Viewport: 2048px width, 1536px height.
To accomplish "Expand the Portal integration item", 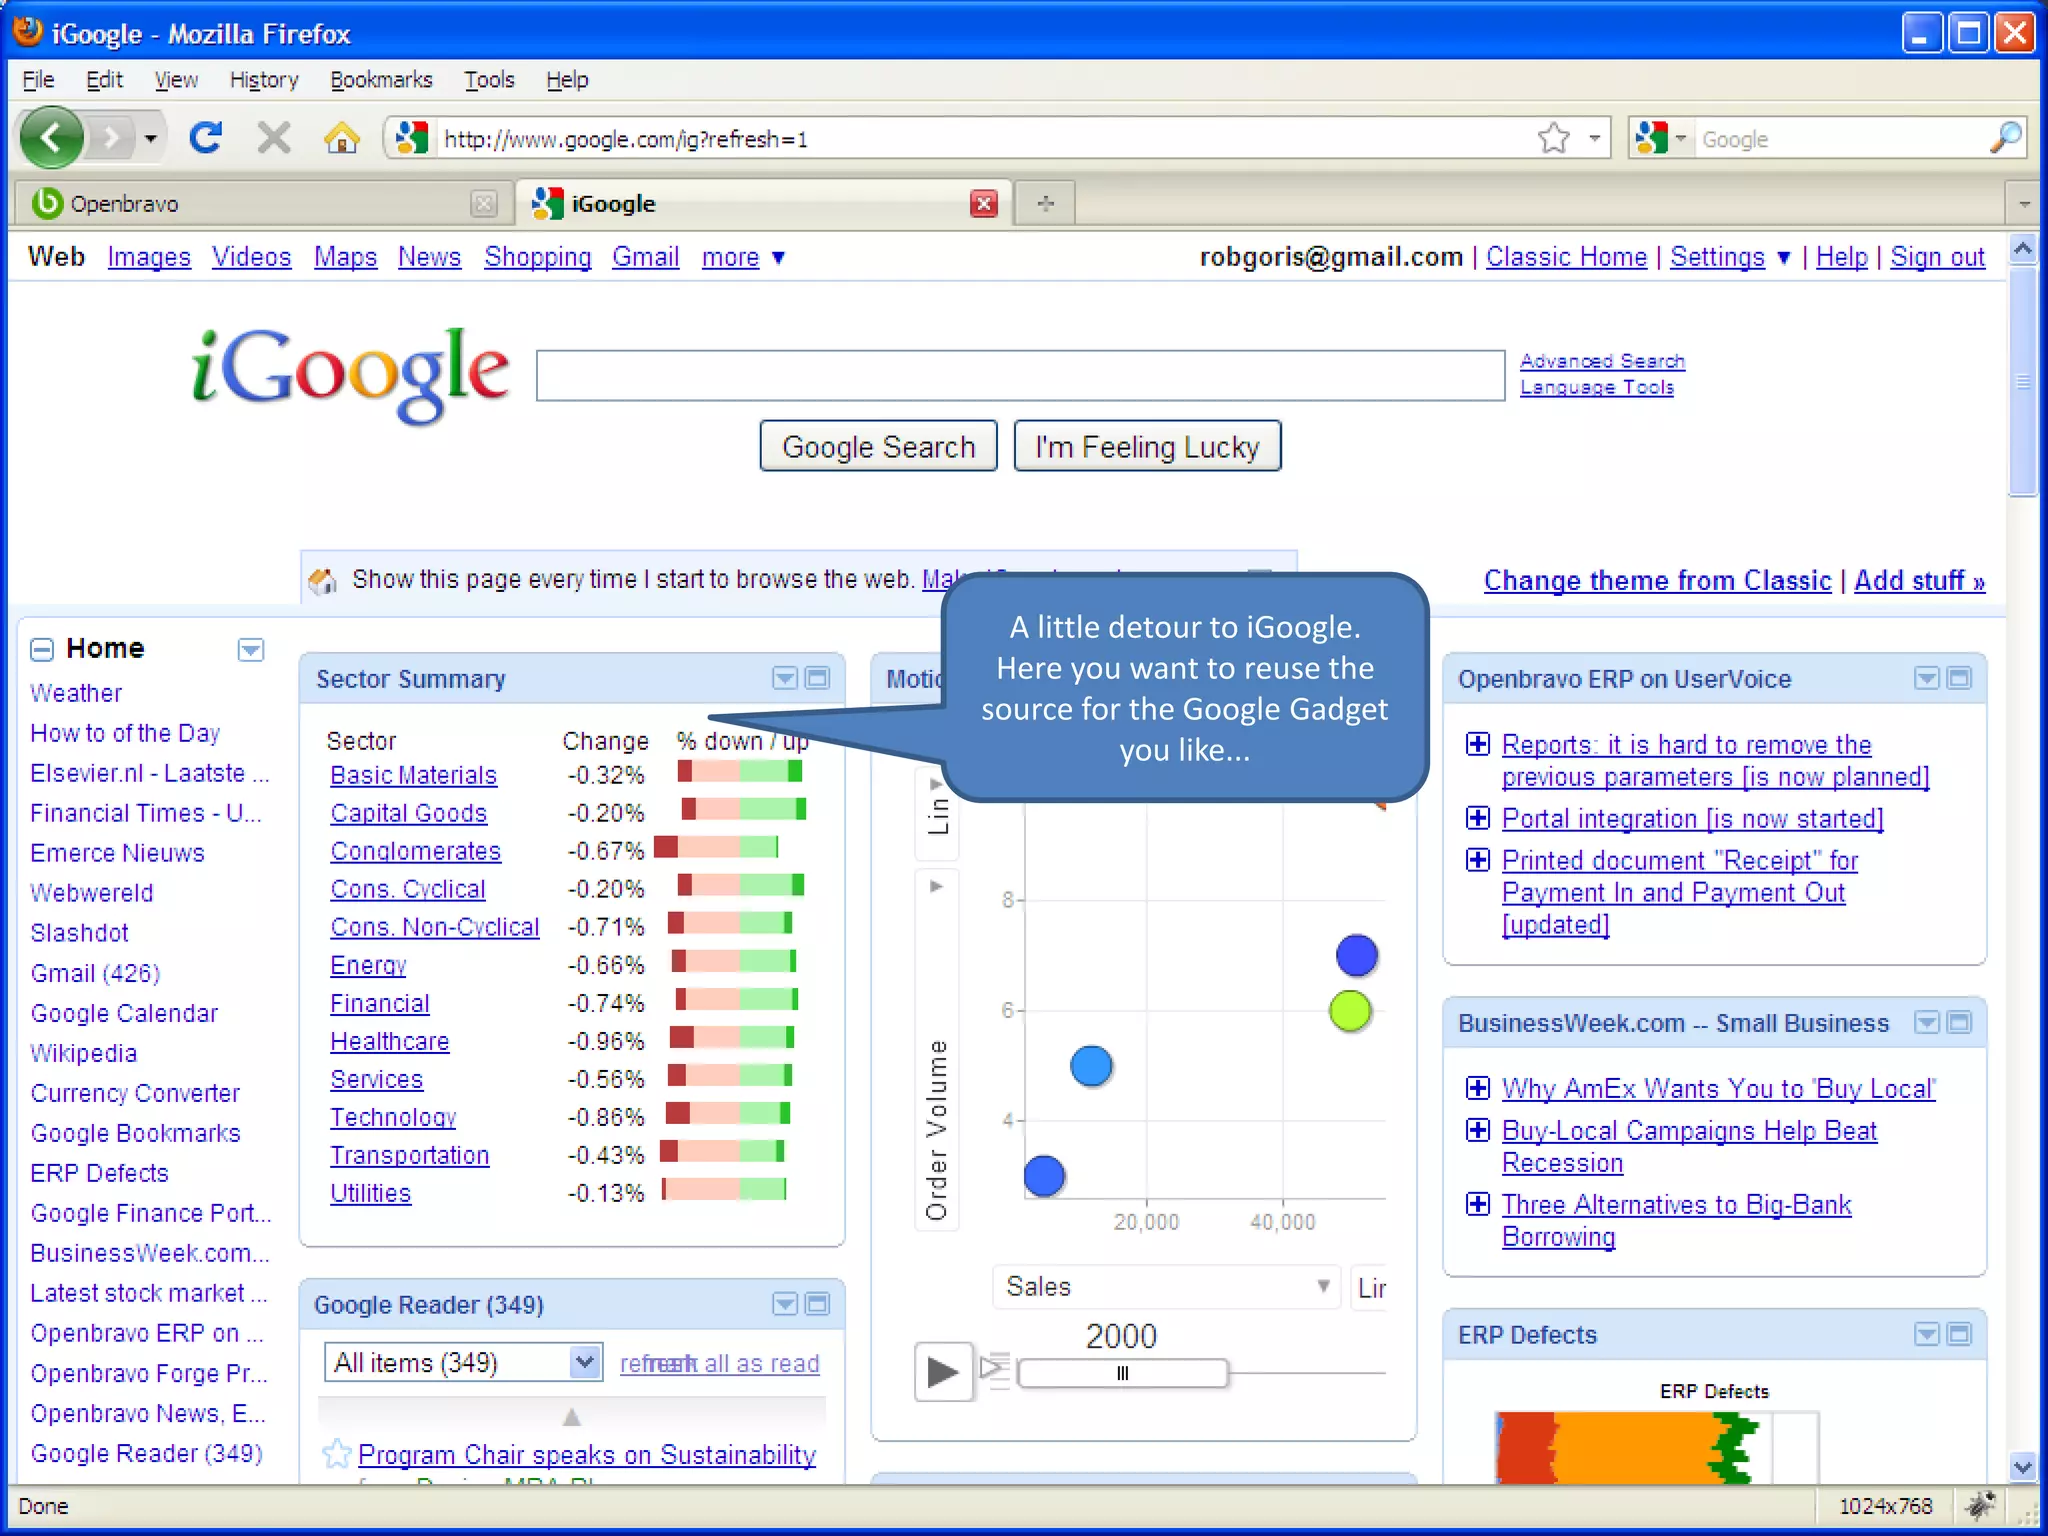I will [1478, 819].
